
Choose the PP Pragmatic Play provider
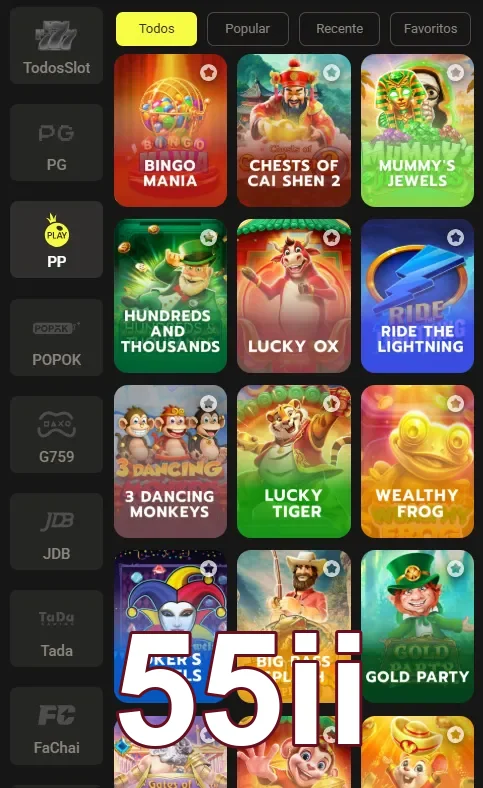pyautogui.click(x=56, y=240)
